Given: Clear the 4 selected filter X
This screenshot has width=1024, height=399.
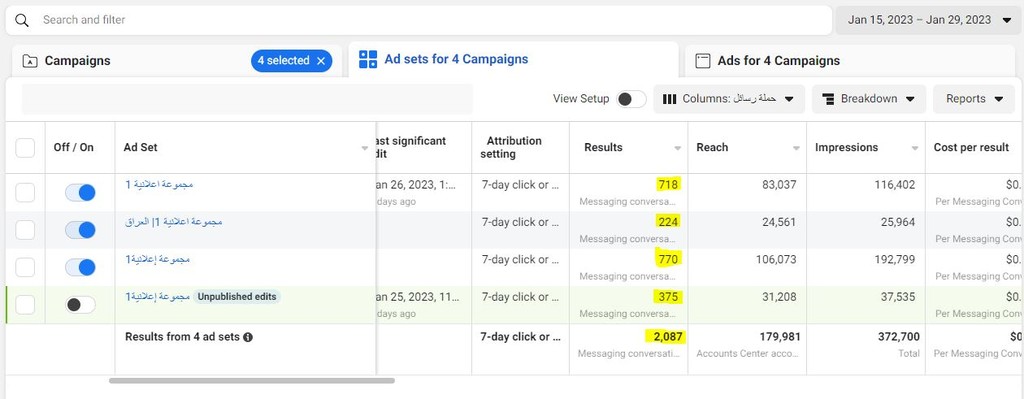Looking at the screenshot, I should pyautogui.click(x=321, y=61).
